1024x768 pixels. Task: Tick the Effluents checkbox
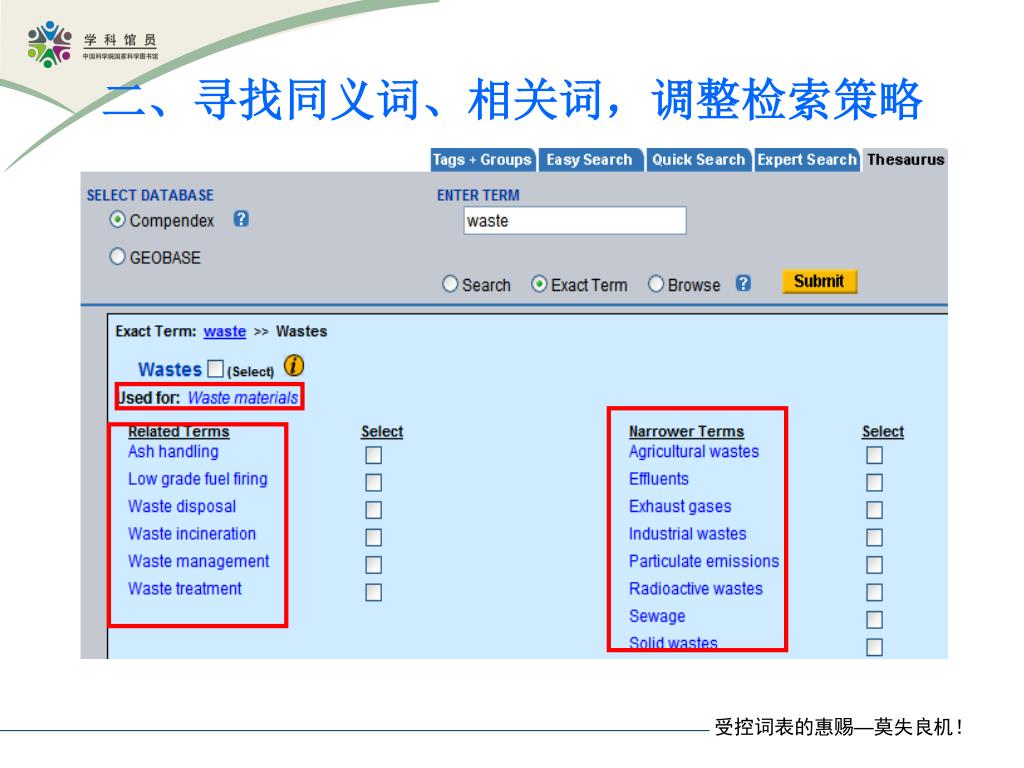874,483
